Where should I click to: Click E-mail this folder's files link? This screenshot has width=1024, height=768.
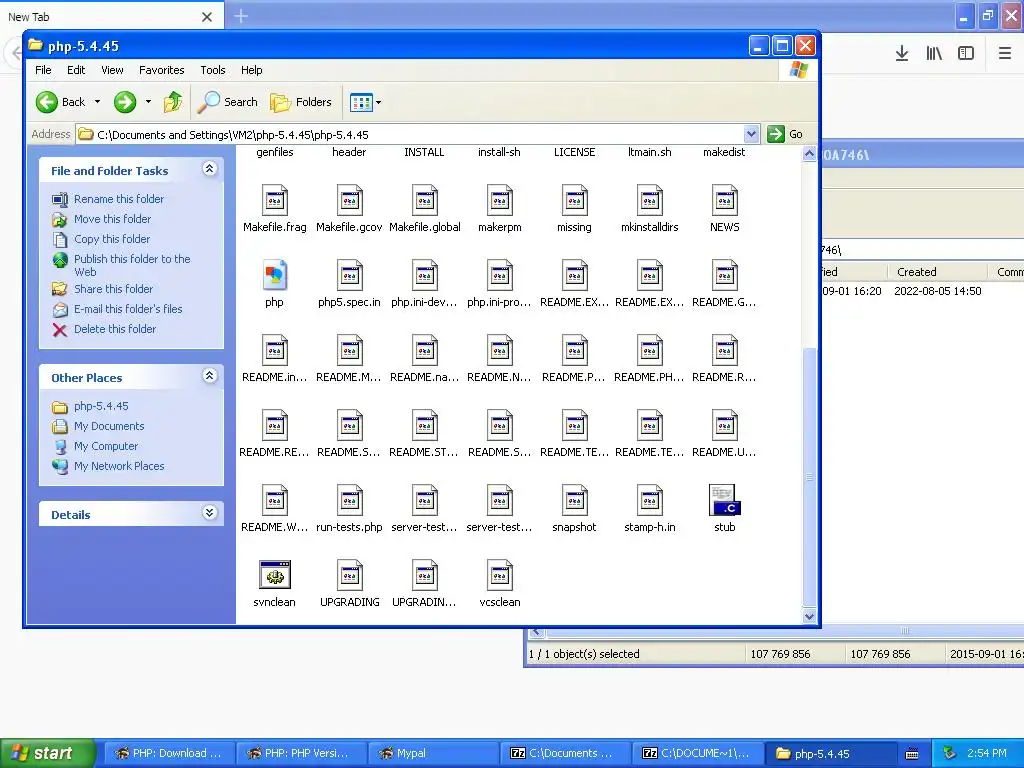(x=128, y=309)
